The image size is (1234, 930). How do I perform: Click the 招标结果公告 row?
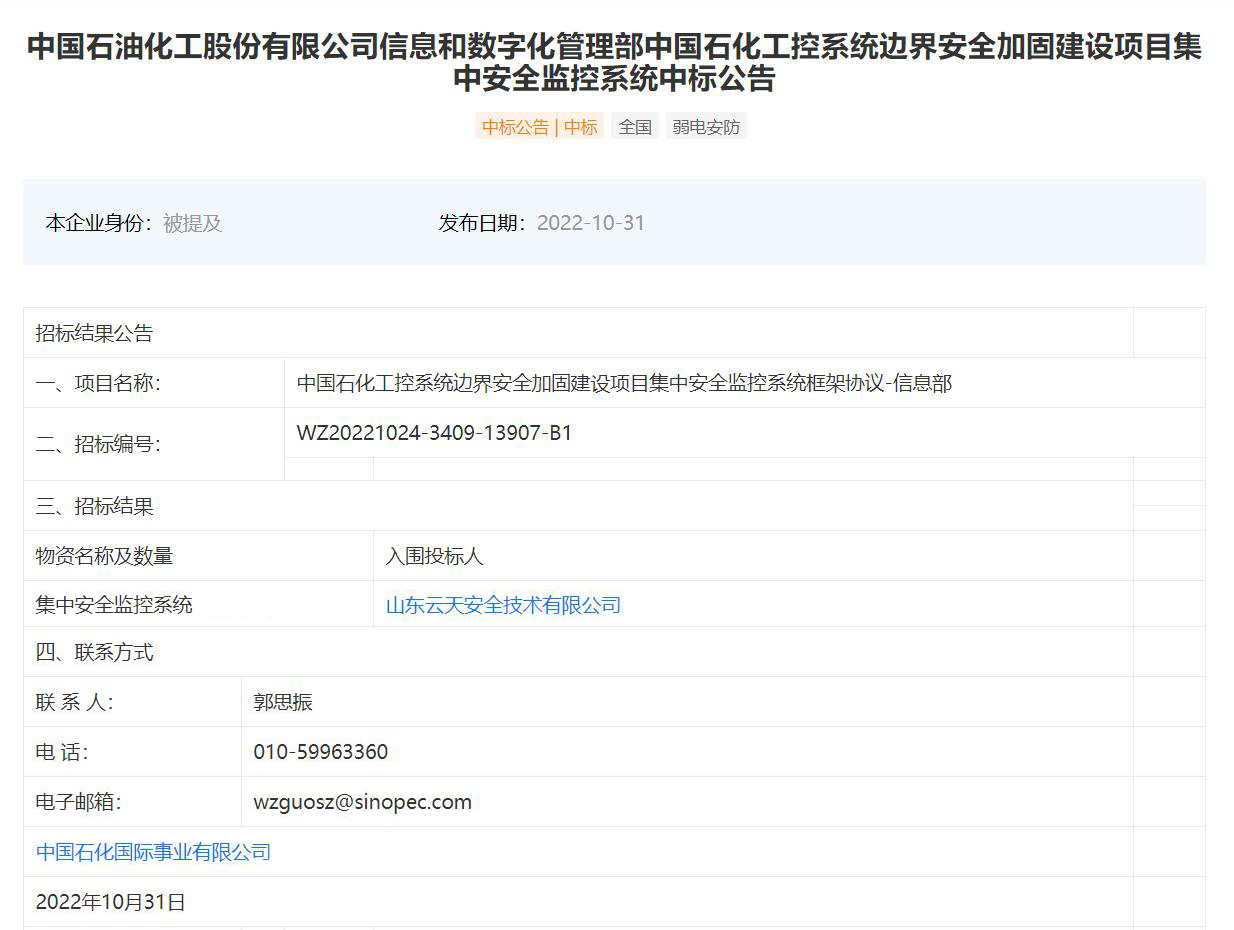tap(578, 333)
